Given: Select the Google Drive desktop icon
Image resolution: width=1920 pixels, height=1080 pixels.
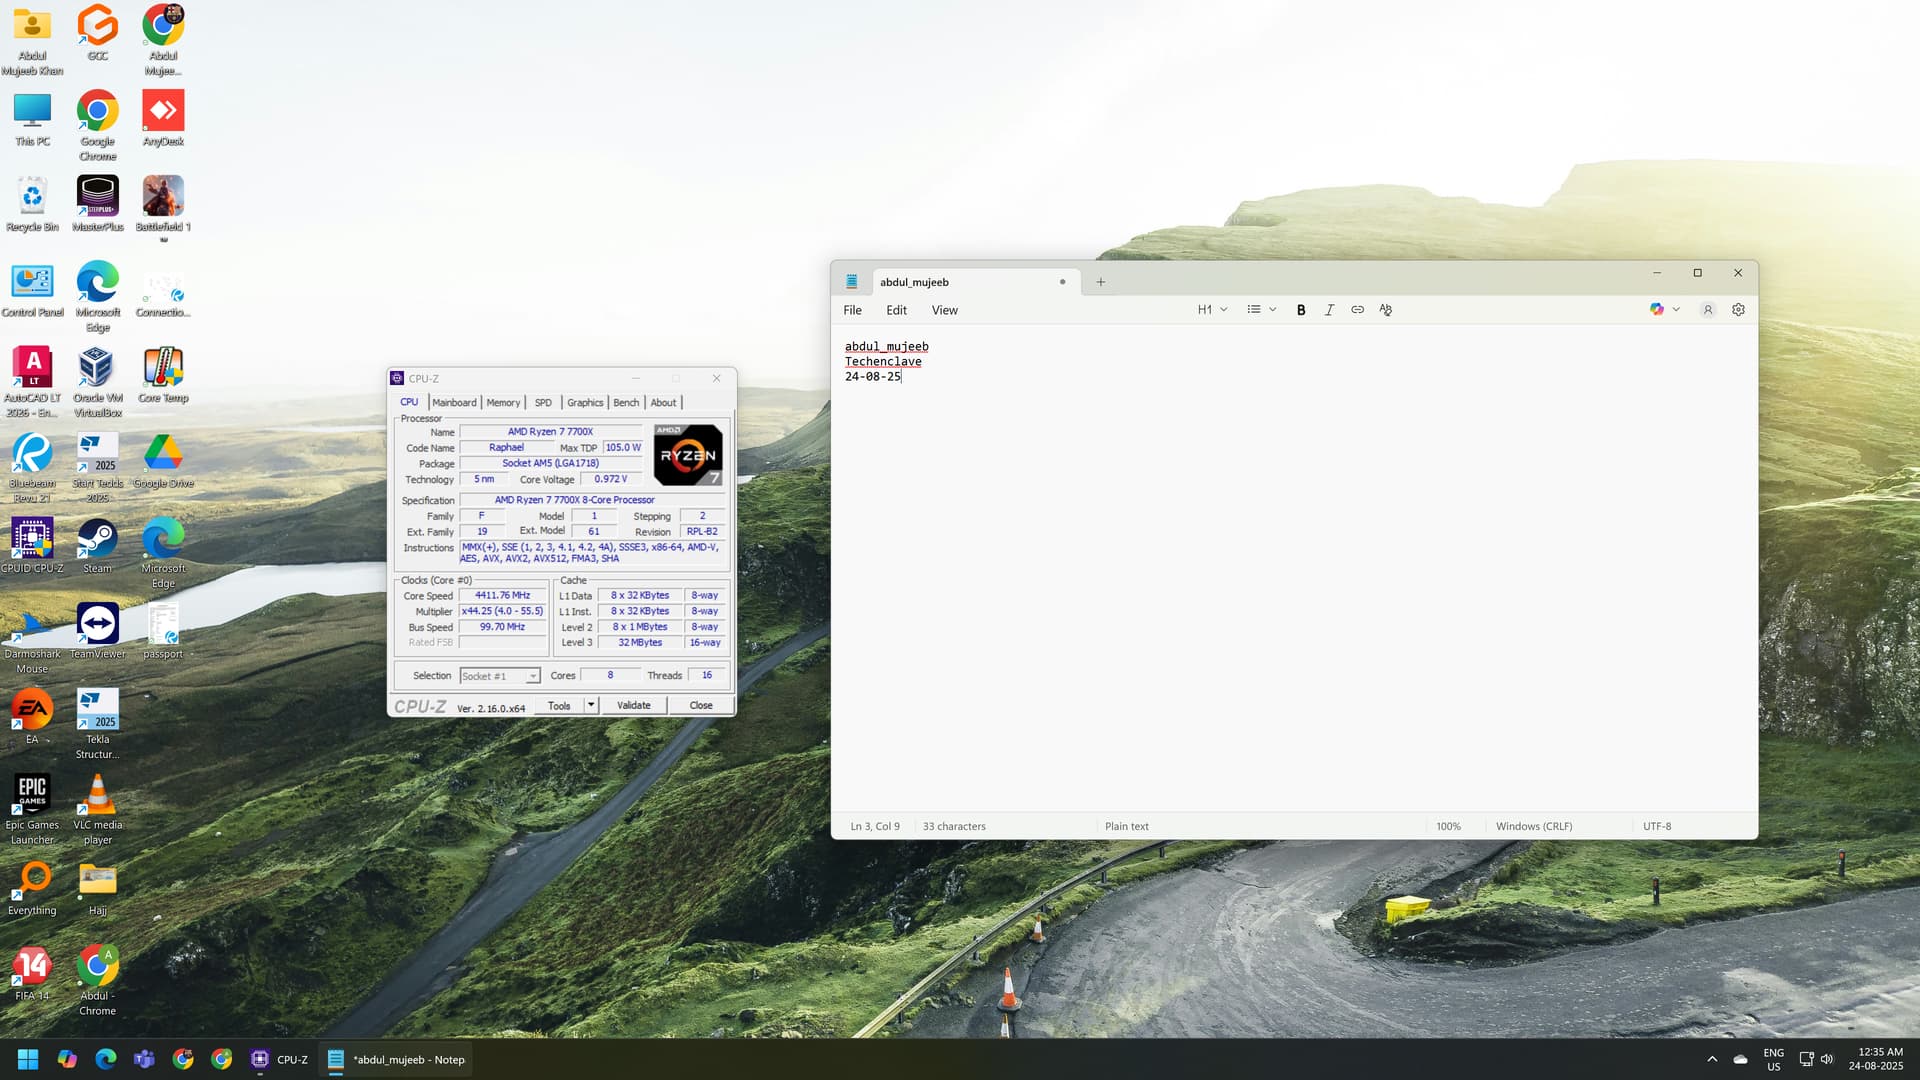Looking at the screenshot, I should [x=163, y=461].
